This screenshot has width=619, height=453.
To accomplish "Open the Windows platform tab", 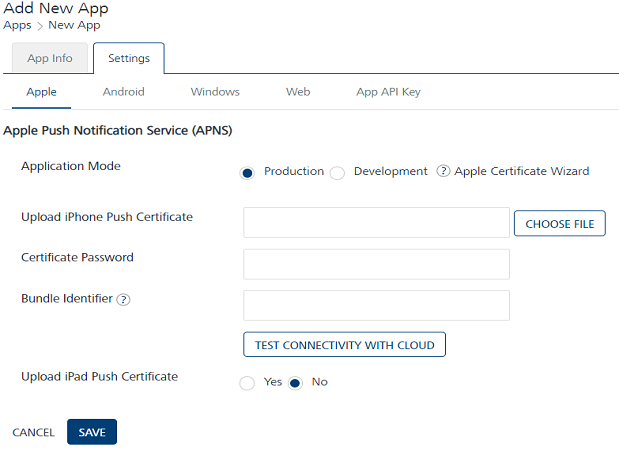I will click(215, 92).
